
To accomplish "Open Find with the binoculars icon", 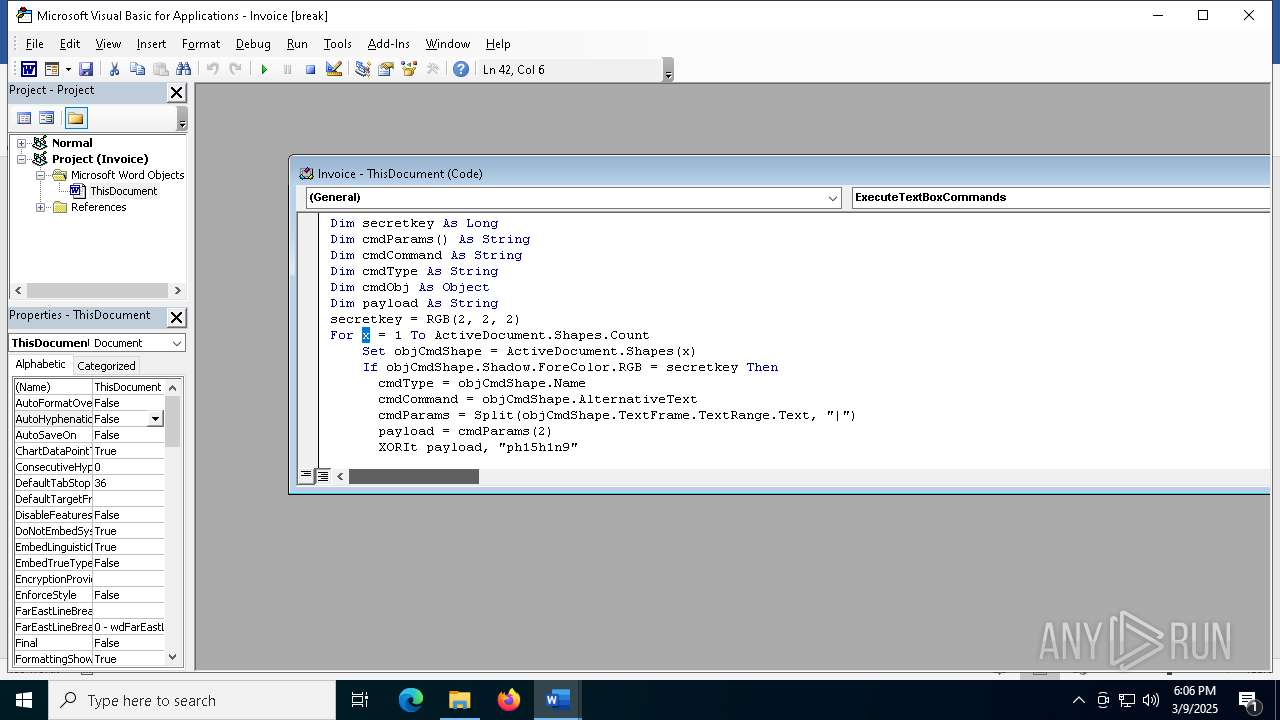I will pos(183,69).
